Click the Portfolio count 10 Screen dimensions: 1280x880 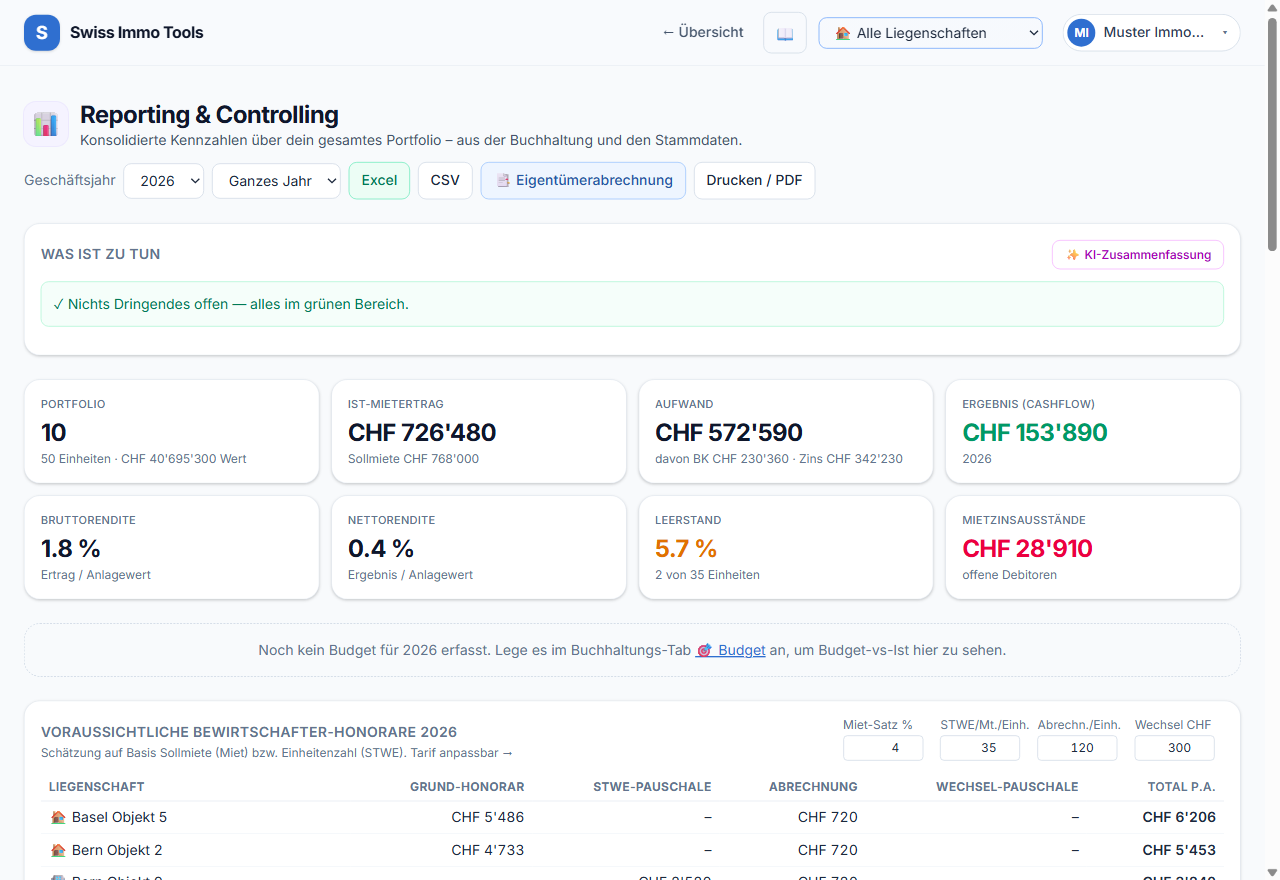(x=54, y=433)
